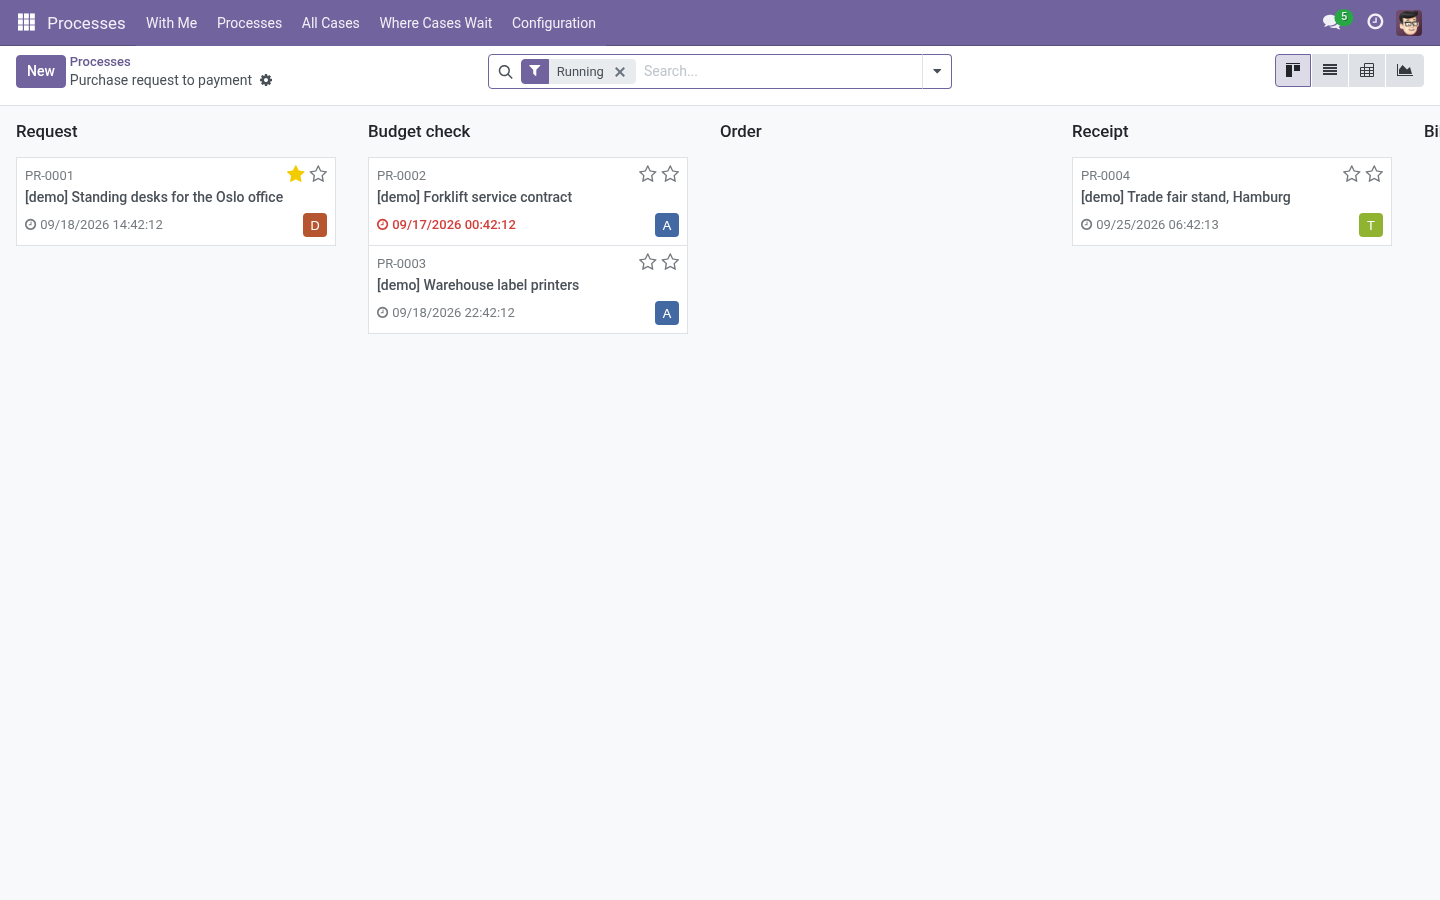Viewport: 1440px width, 900px height.
Task: Click the filter funnel icon in search
Action: coord(535,71)
